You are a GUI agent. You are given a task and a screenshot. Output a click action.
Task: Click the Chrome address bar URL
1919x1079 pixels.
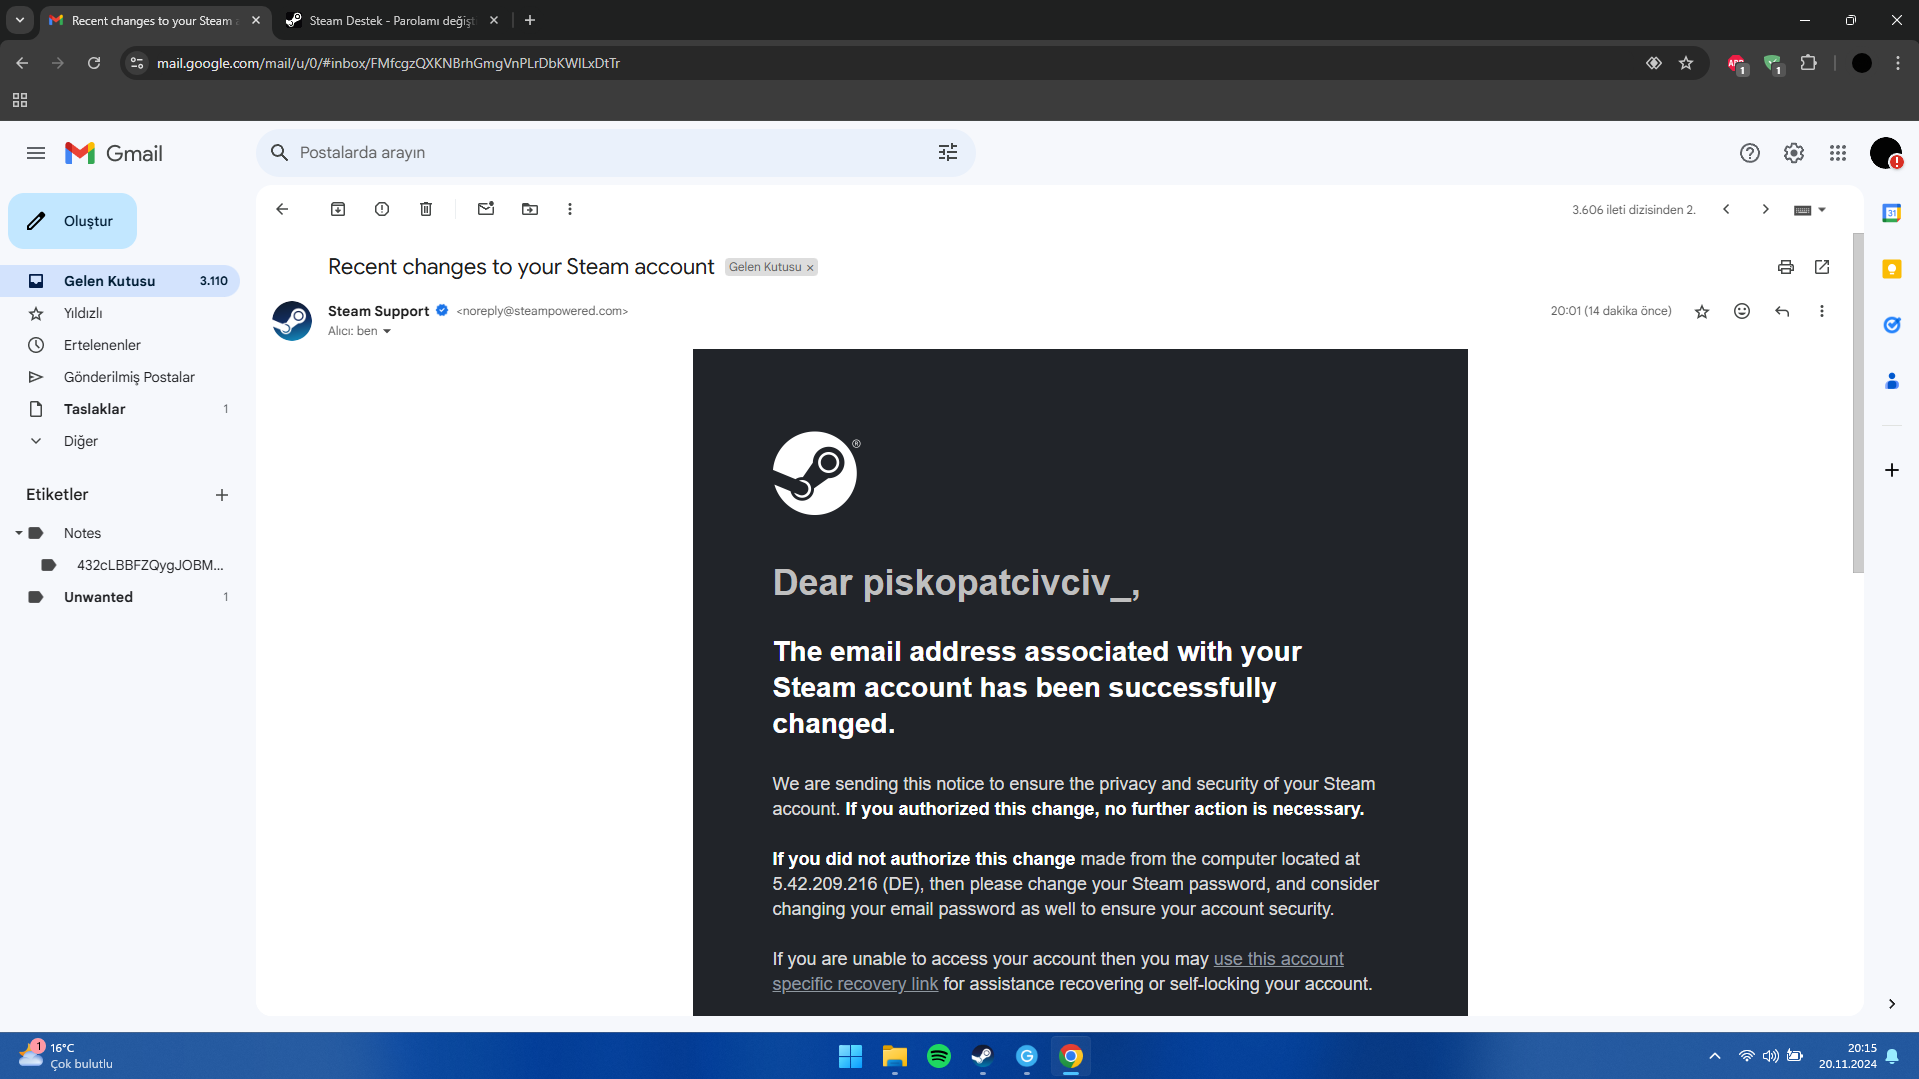tap(388, 63)
